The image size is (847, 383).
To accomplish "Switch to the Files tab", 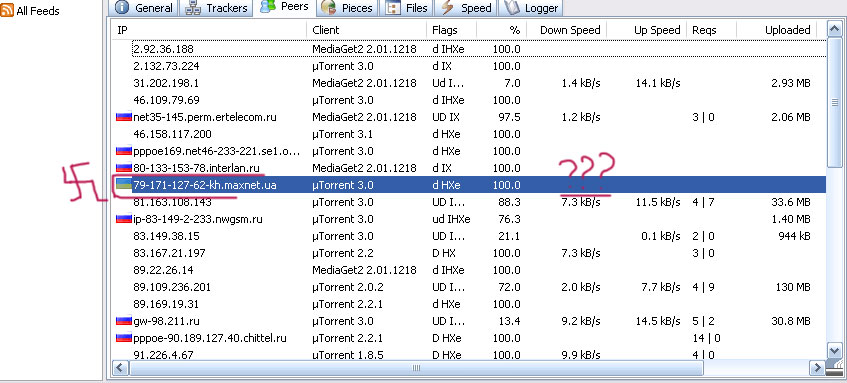I will click(408, 8).
